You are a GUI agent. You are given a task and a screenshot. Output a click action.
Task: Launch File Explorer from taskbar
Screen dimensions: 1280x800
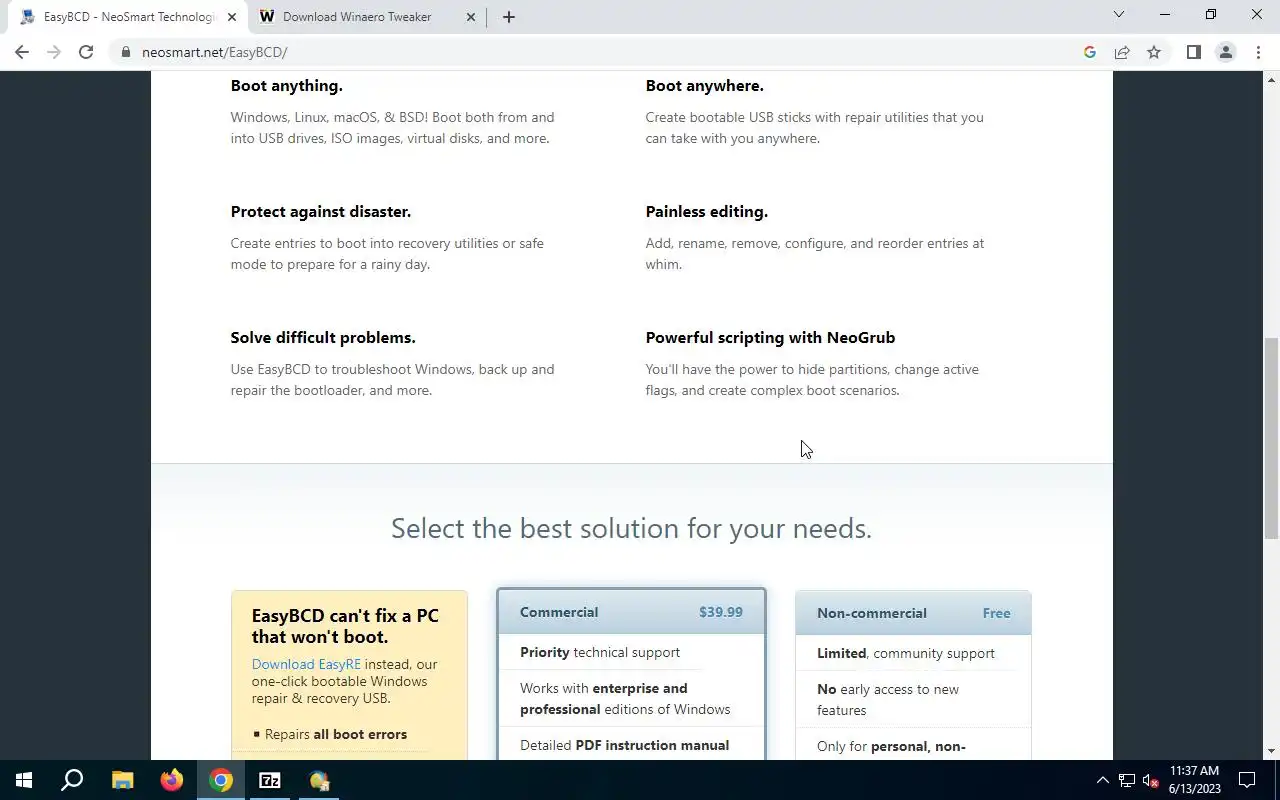tap(122, 780)
